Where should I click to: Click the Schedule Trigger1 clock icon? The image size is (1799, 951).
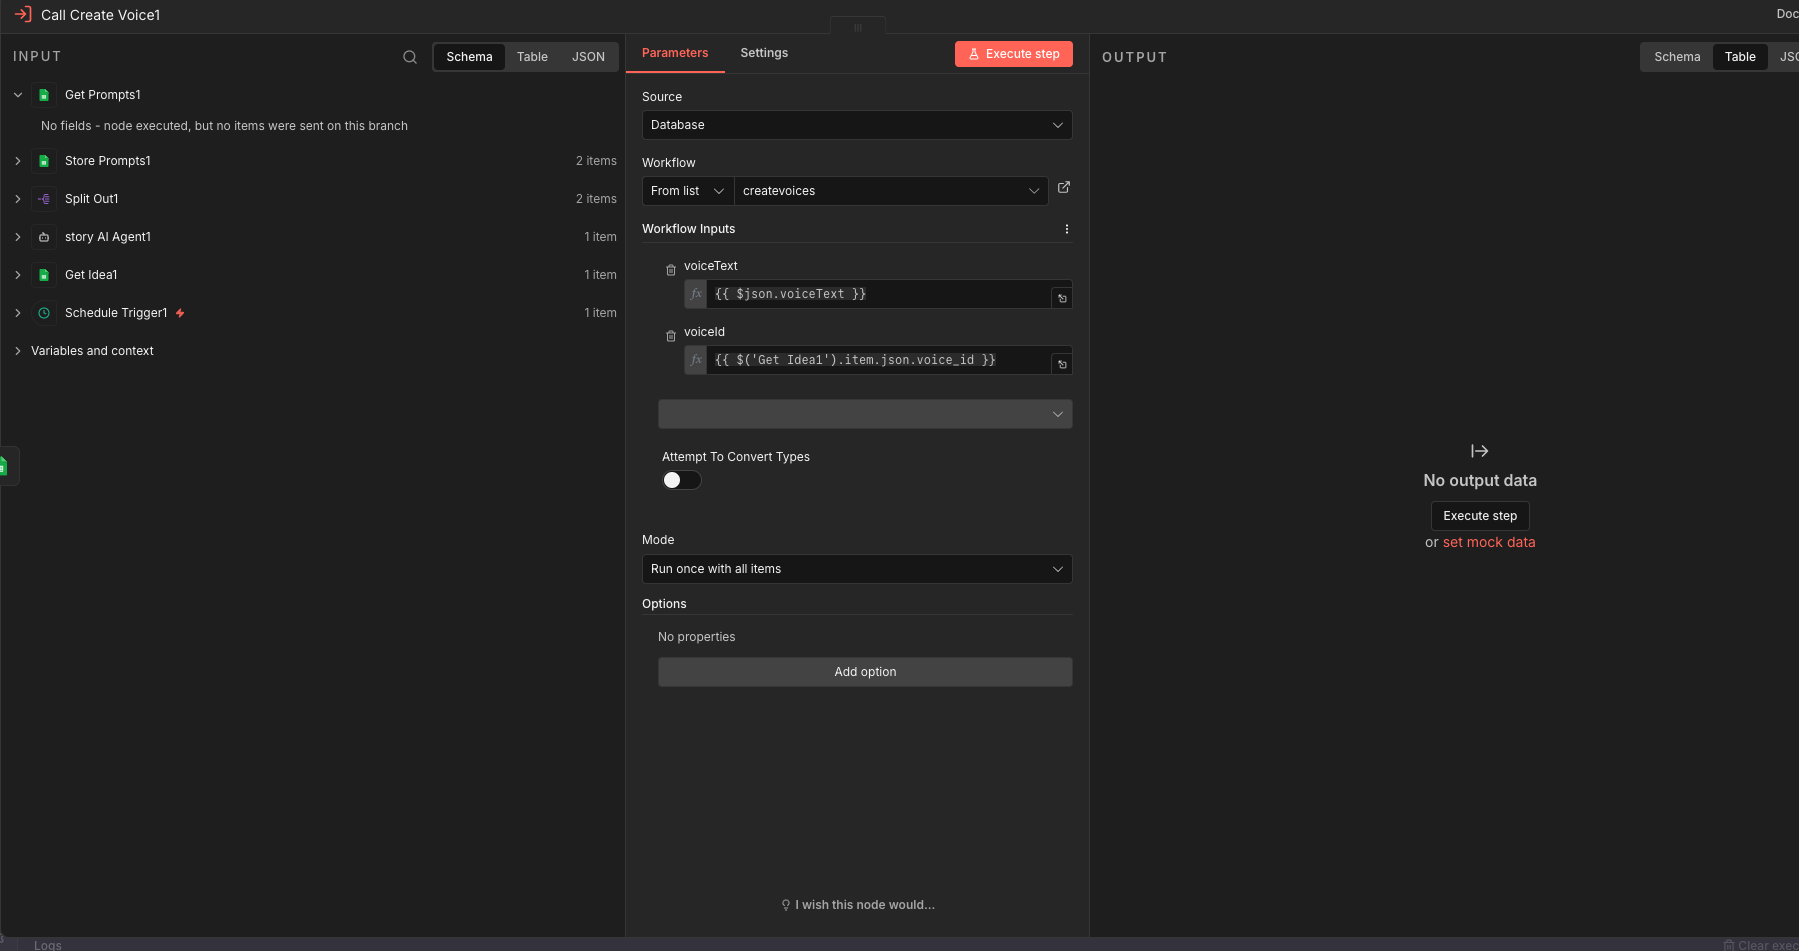[x=44, y=313]
